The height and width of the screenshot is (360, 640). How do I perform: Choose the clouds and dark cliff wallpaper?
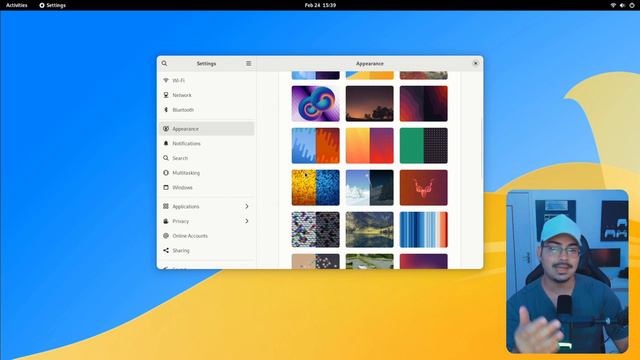[x=369, y=188]
